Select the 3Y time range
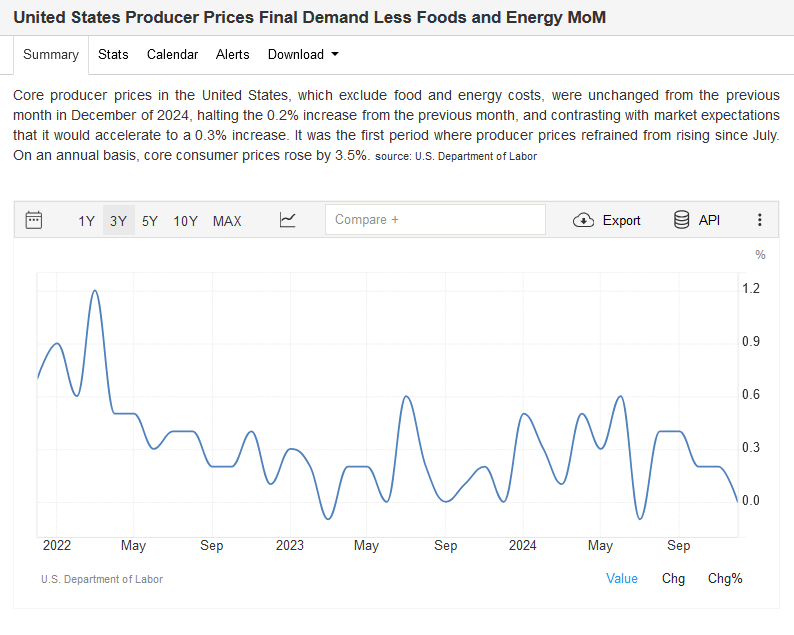This screenshot has width=794, height=635. click(118, 221)
